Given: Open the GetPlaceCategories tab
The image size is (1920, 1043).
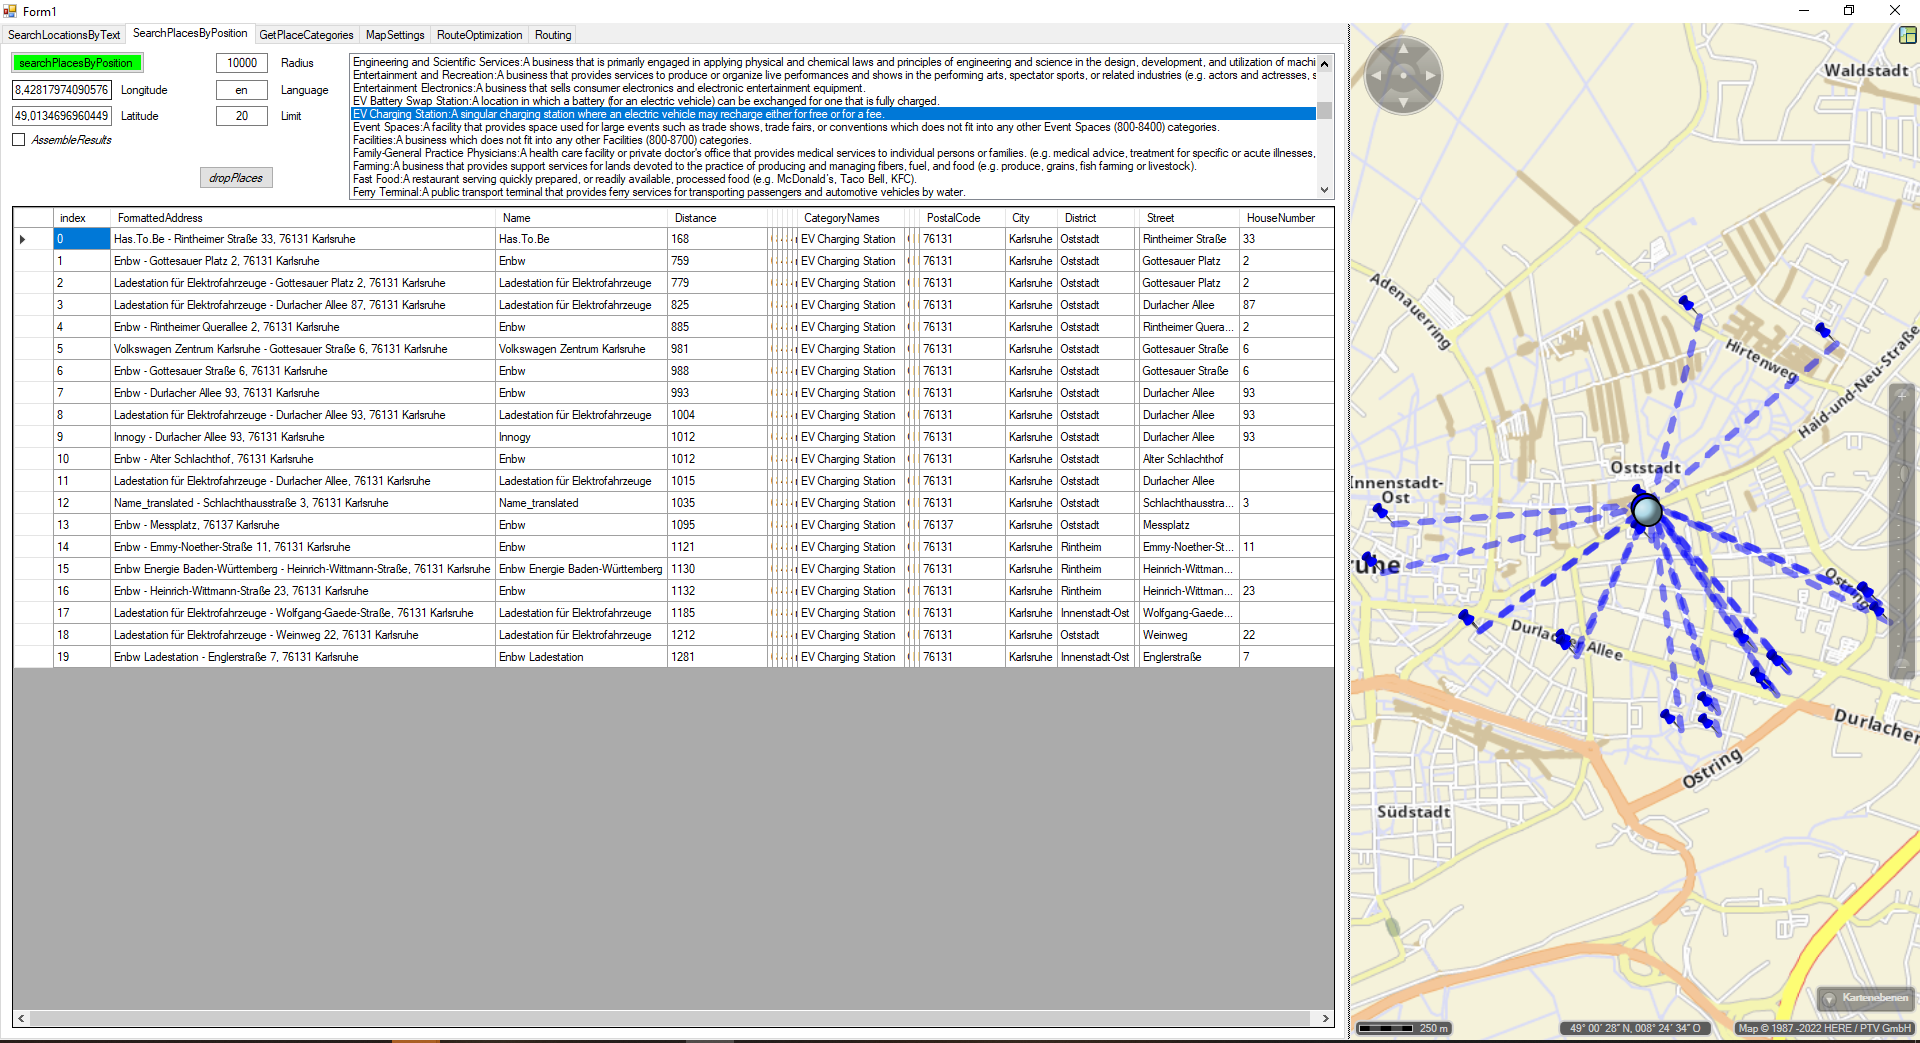Looking at the screenshot, I should (x=306, y=35).
